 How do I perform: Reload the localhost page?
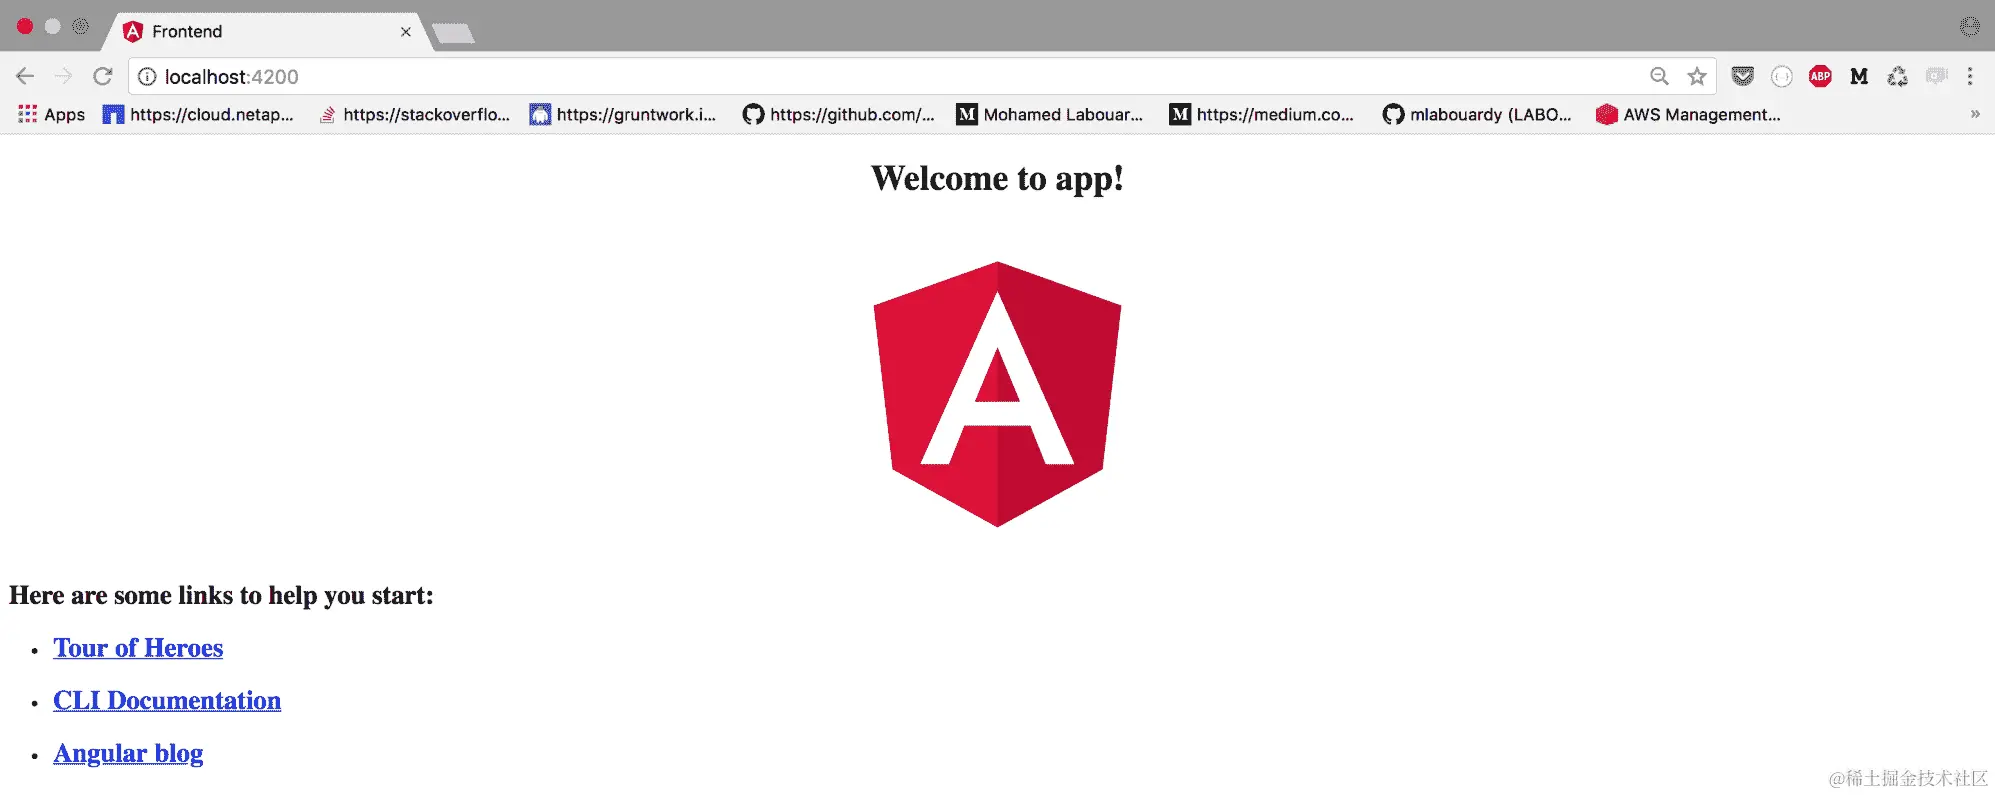[x=102, y=76]
